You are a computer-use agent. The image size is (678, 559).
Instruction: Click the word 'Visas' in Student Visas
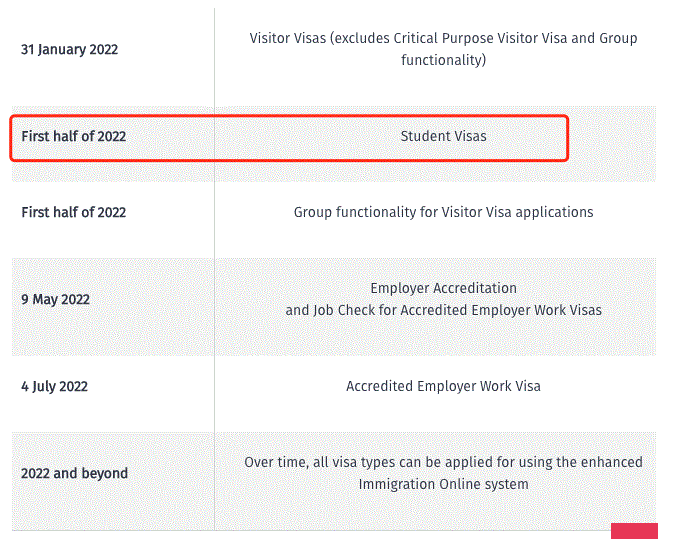470,136
